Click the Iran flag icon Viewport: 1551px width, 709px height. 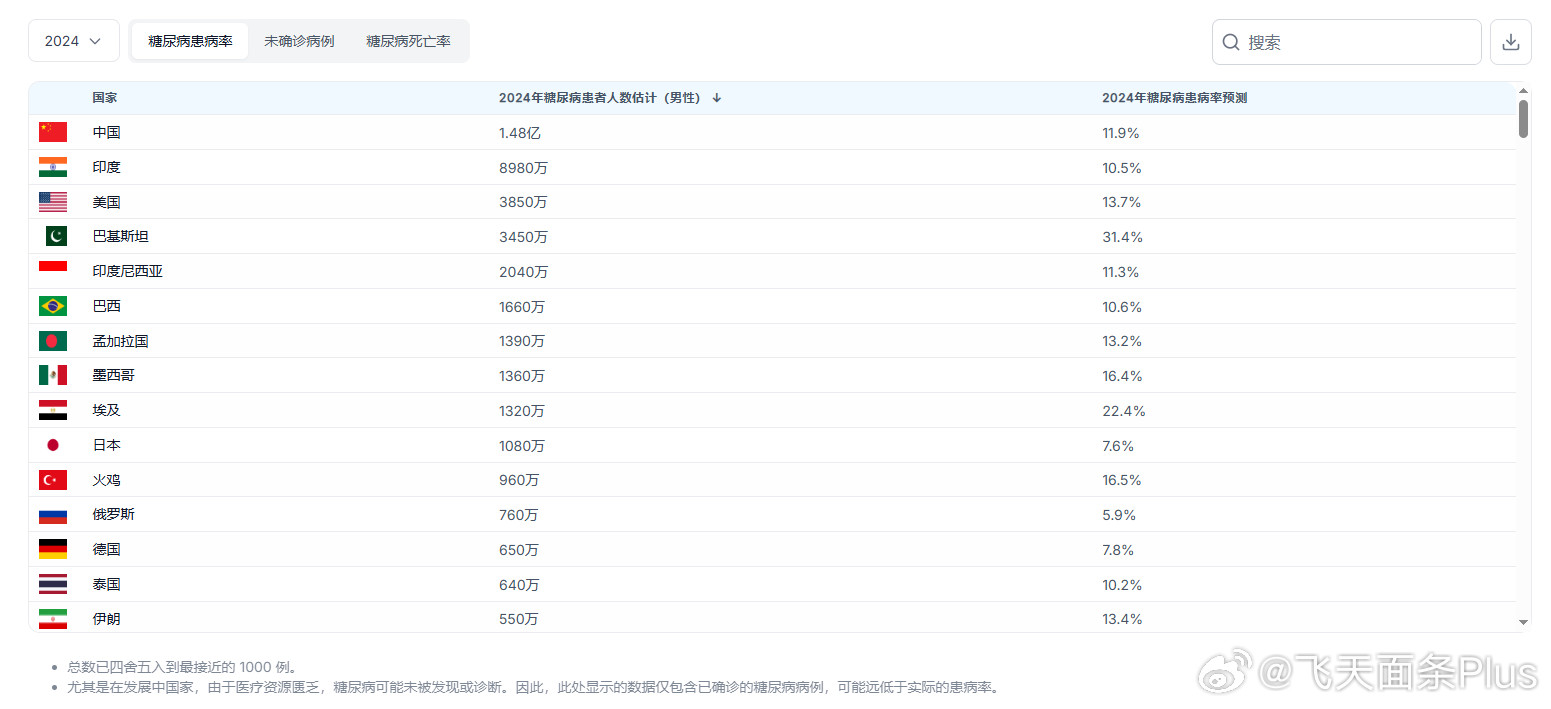point(53,619)
